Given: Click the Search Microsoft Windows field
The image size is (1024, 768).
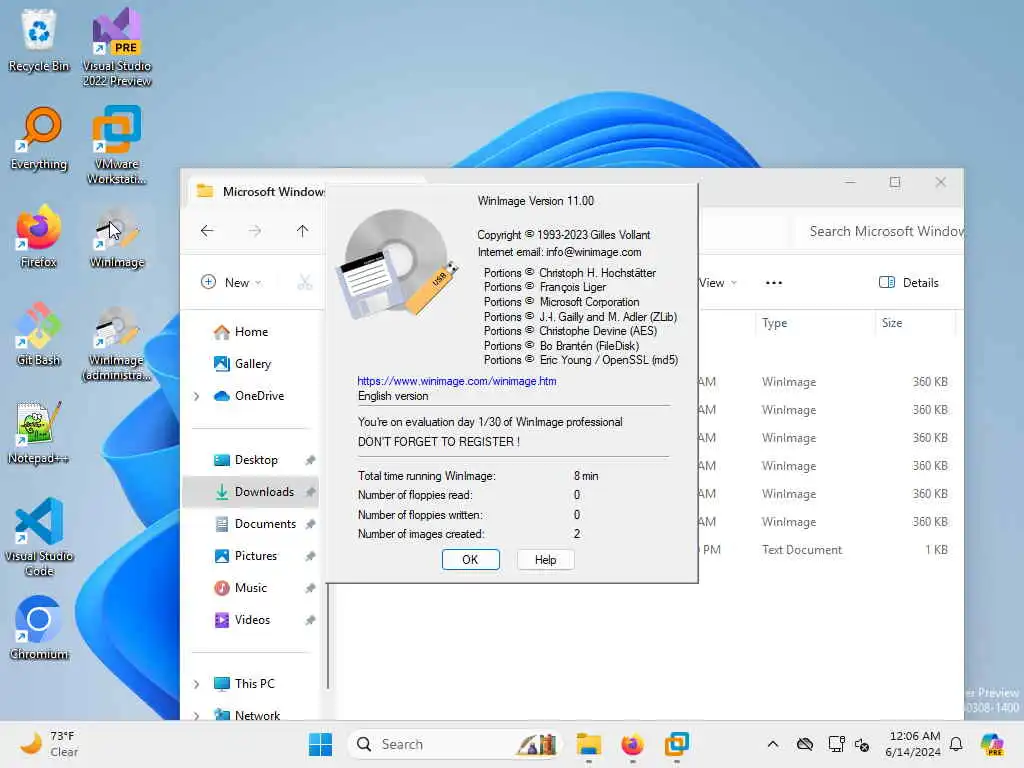Looking at the screenshot, I should pos(880,231).
